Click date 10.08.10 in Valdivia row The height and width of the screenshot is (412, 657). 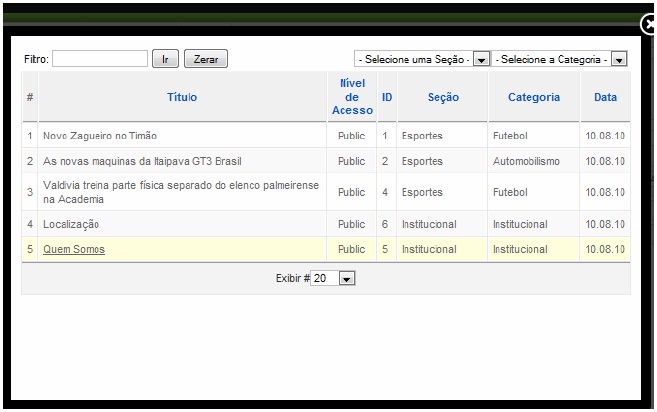click(605, 192)
